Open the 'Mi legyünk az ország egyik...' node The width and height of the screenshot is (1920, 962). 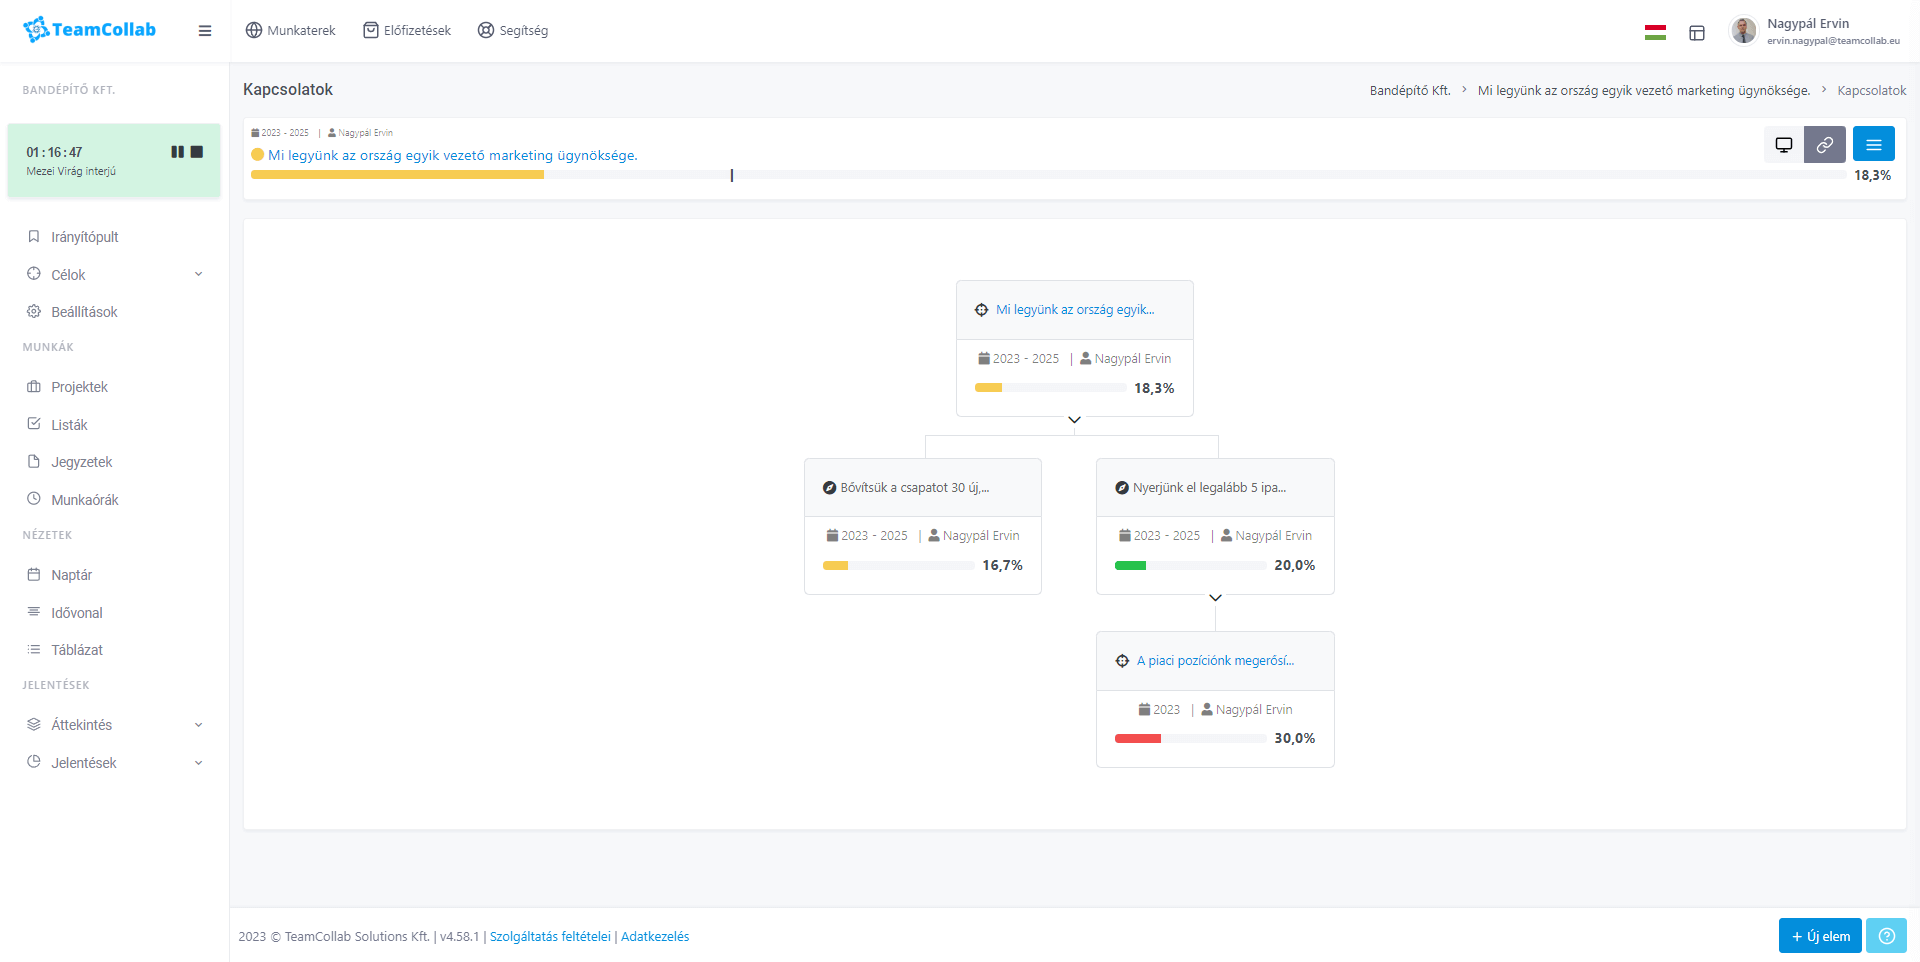(x=1075, y=310)
